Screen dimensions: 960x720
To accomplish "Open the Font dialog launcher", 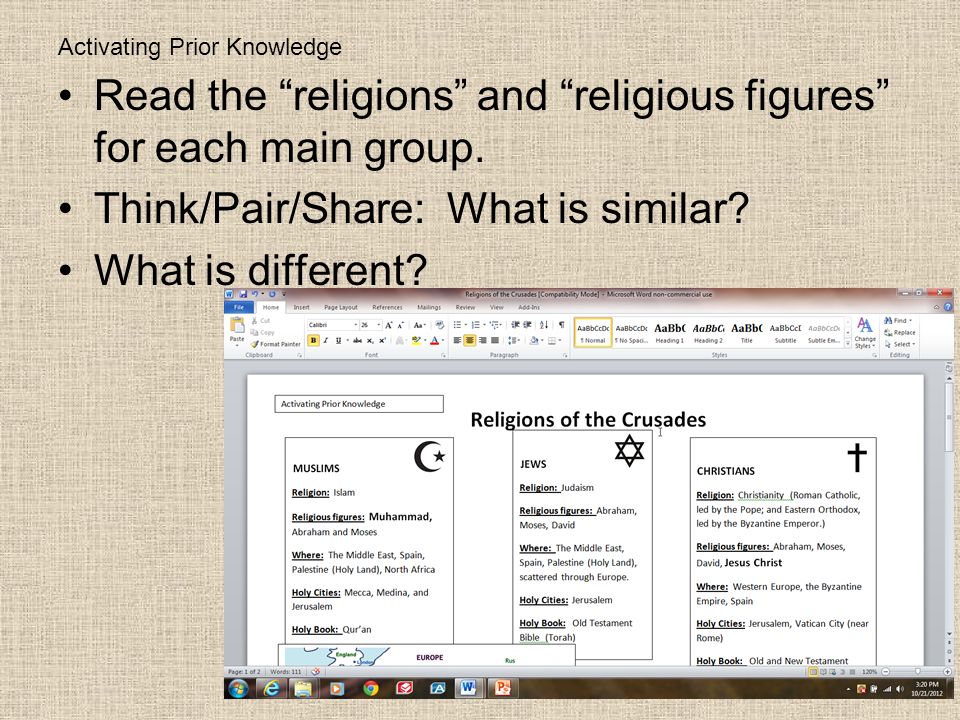I will coord(443,355).
